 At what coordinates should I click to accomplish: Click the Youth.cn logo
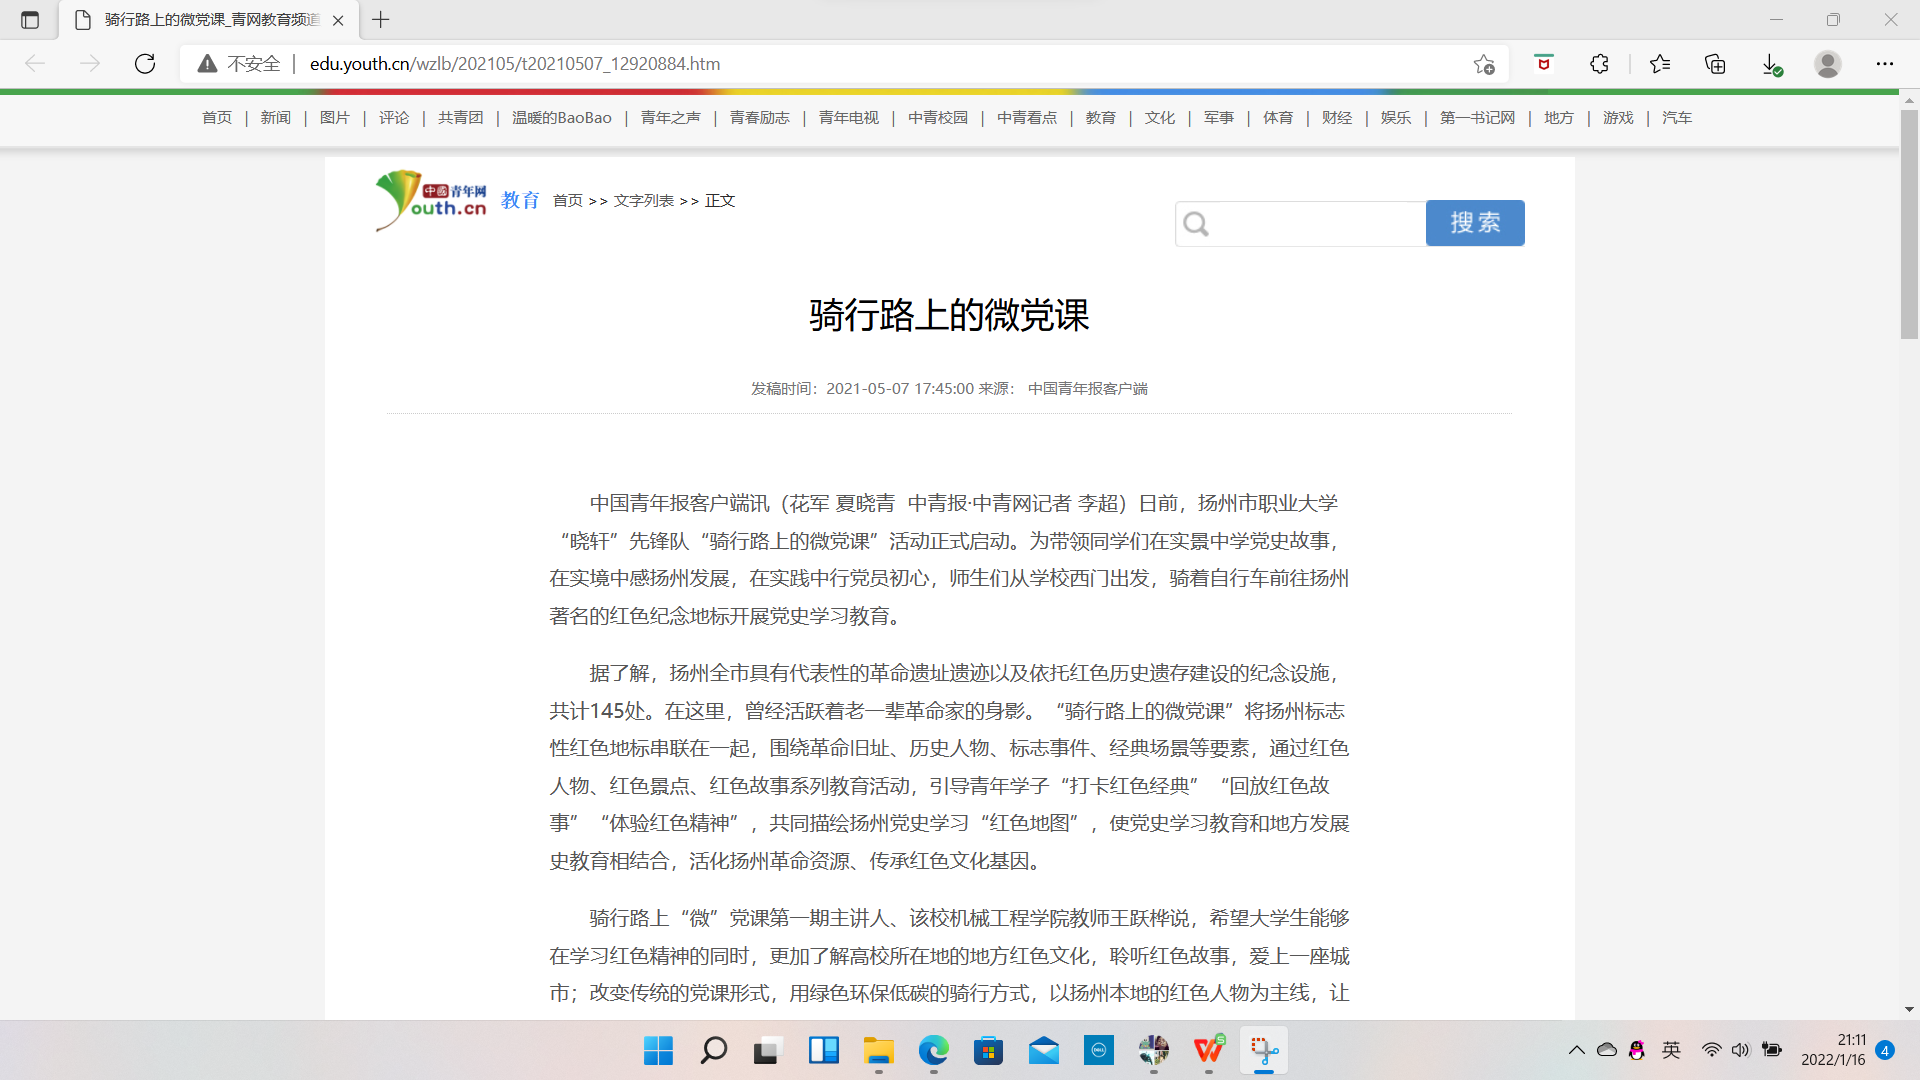pyautogui.click(x=430, y=200)
